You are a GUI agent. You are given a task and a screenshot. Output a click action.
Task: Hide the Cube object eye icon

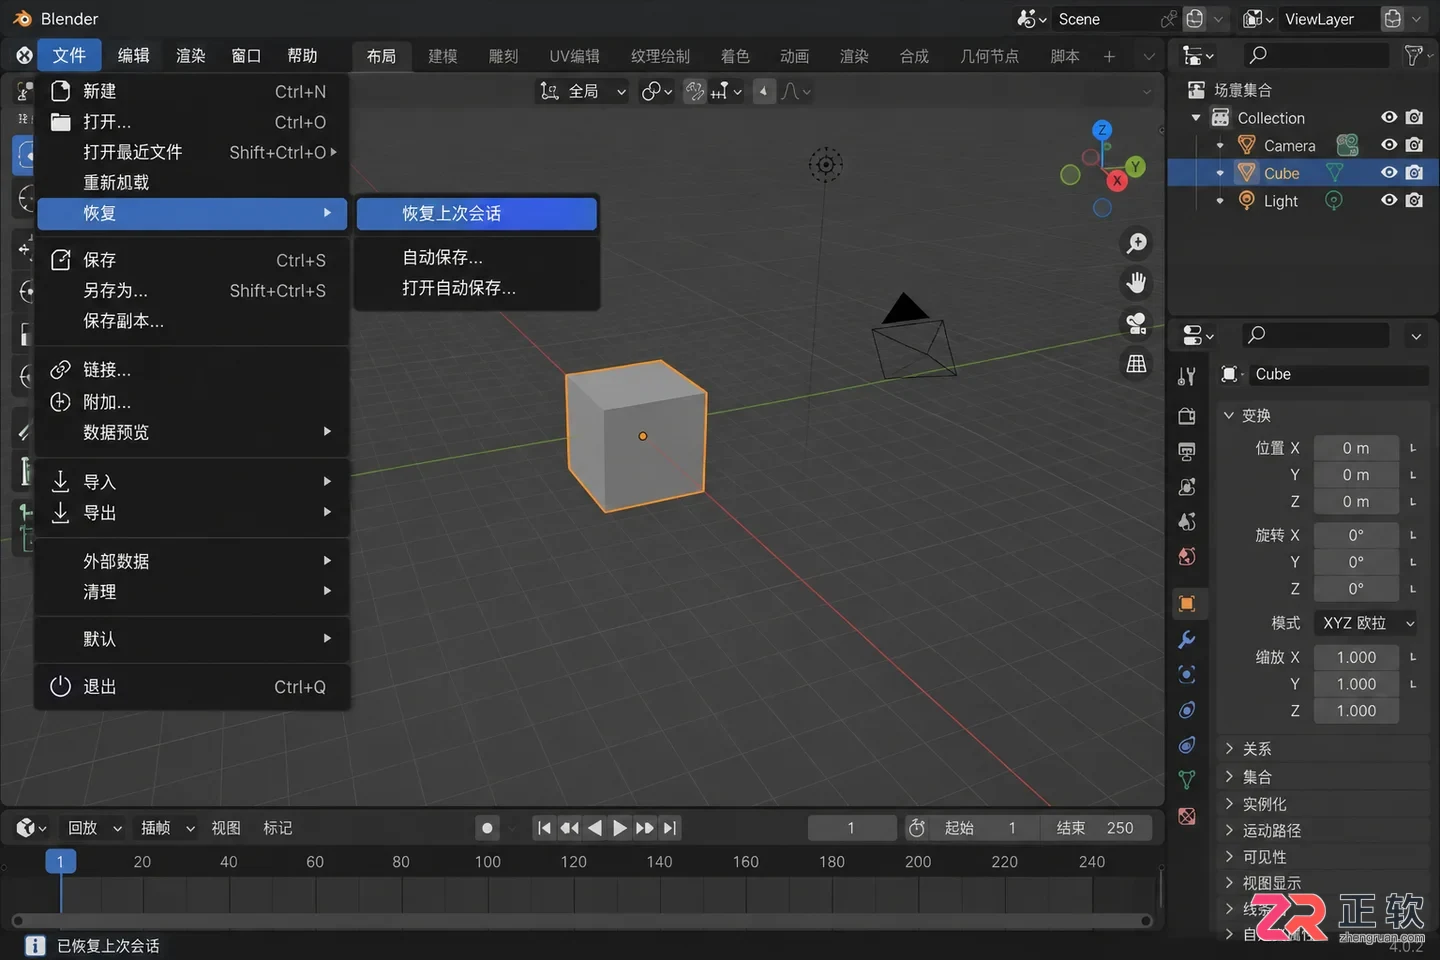[1389, 172]
